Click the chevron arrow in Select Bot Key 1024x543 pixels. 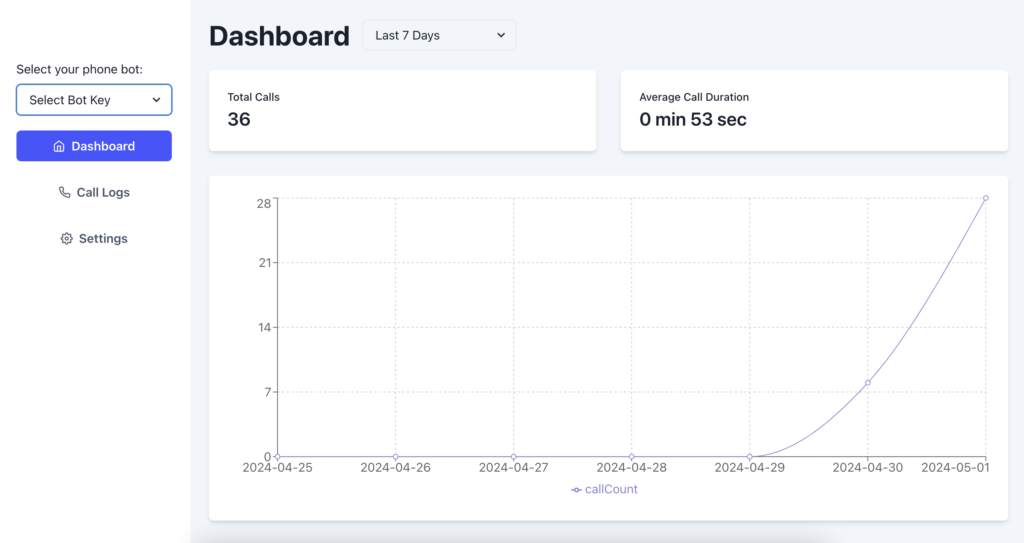pos(156,100)
